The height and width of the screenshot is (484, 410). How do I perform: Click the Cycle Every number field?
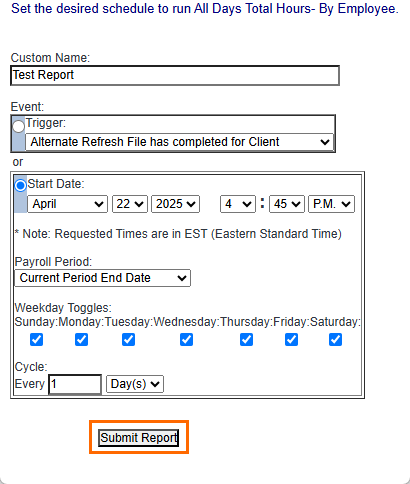(75, 384)
